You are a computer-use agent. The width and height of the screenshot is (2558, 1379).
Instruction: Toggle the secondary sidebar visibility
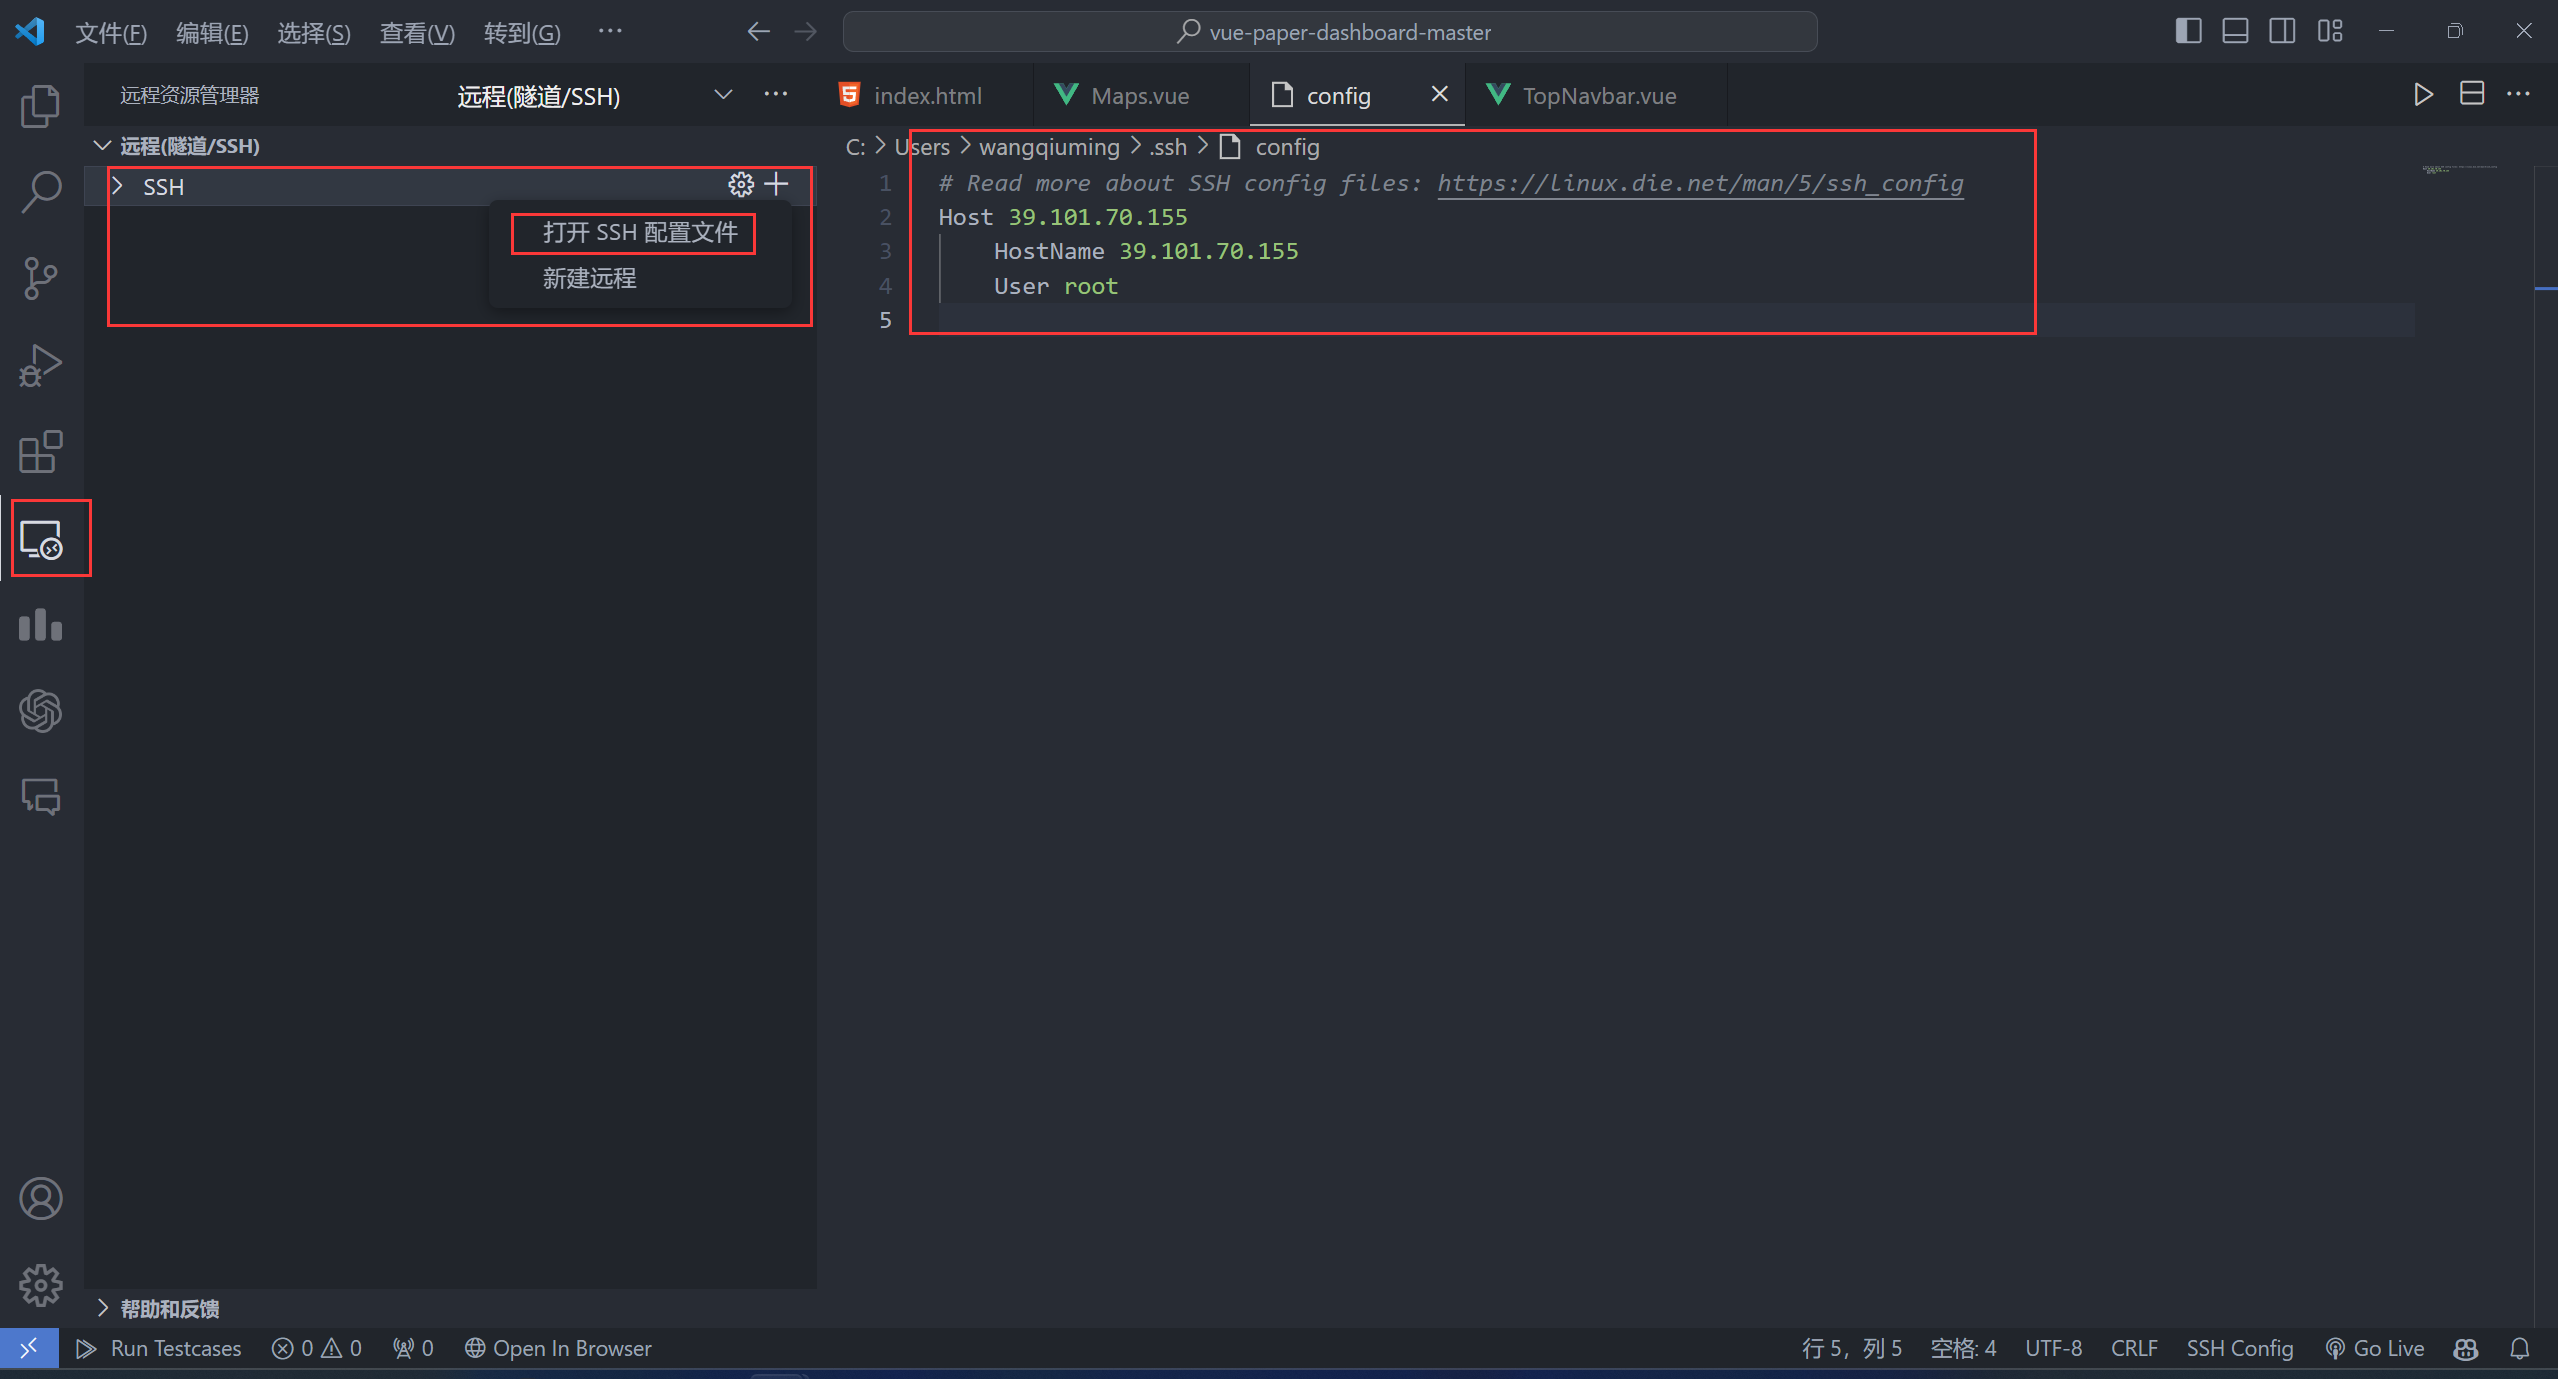point(2282,31)
